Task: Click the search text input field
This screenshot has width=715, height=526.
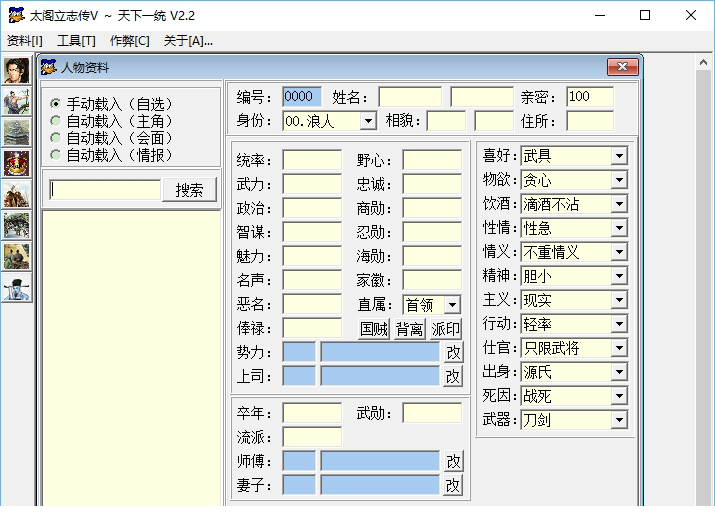Action: (105, 190)
